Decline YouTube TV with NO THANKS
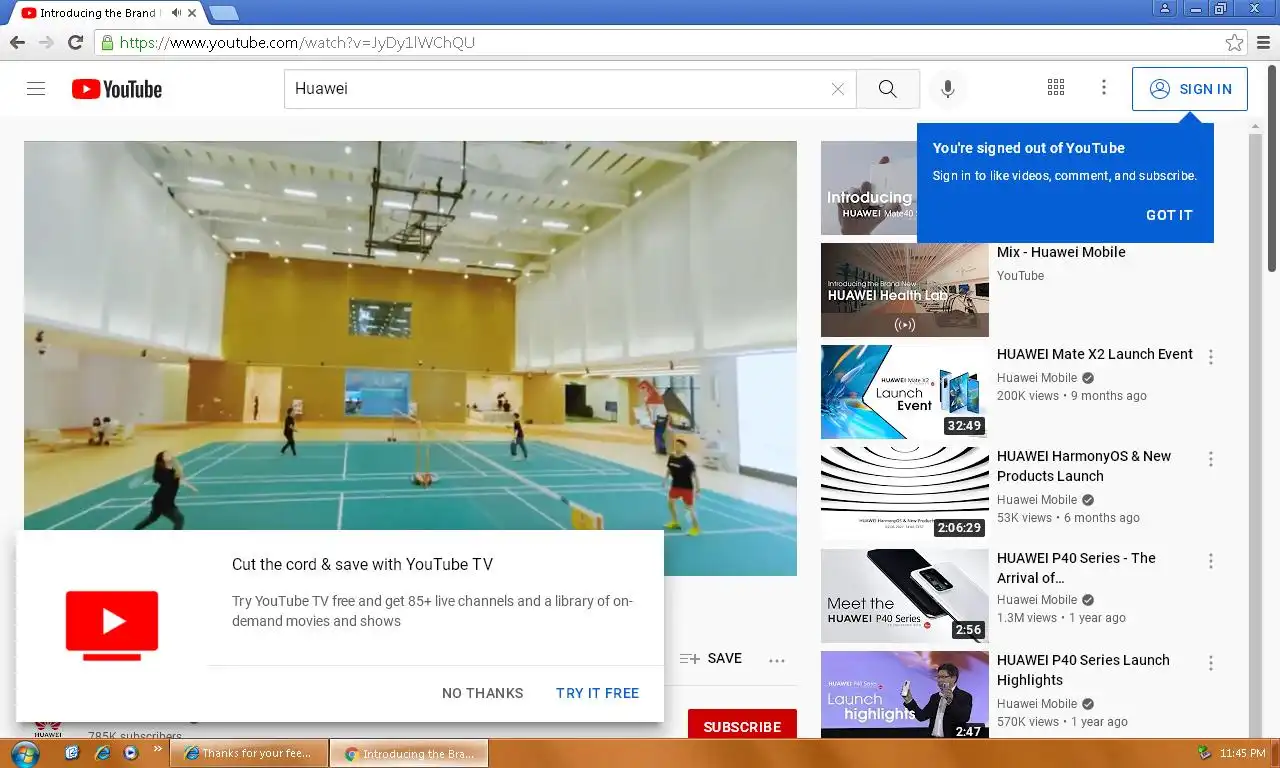1280x768 pixels. (x=483, y=693)
